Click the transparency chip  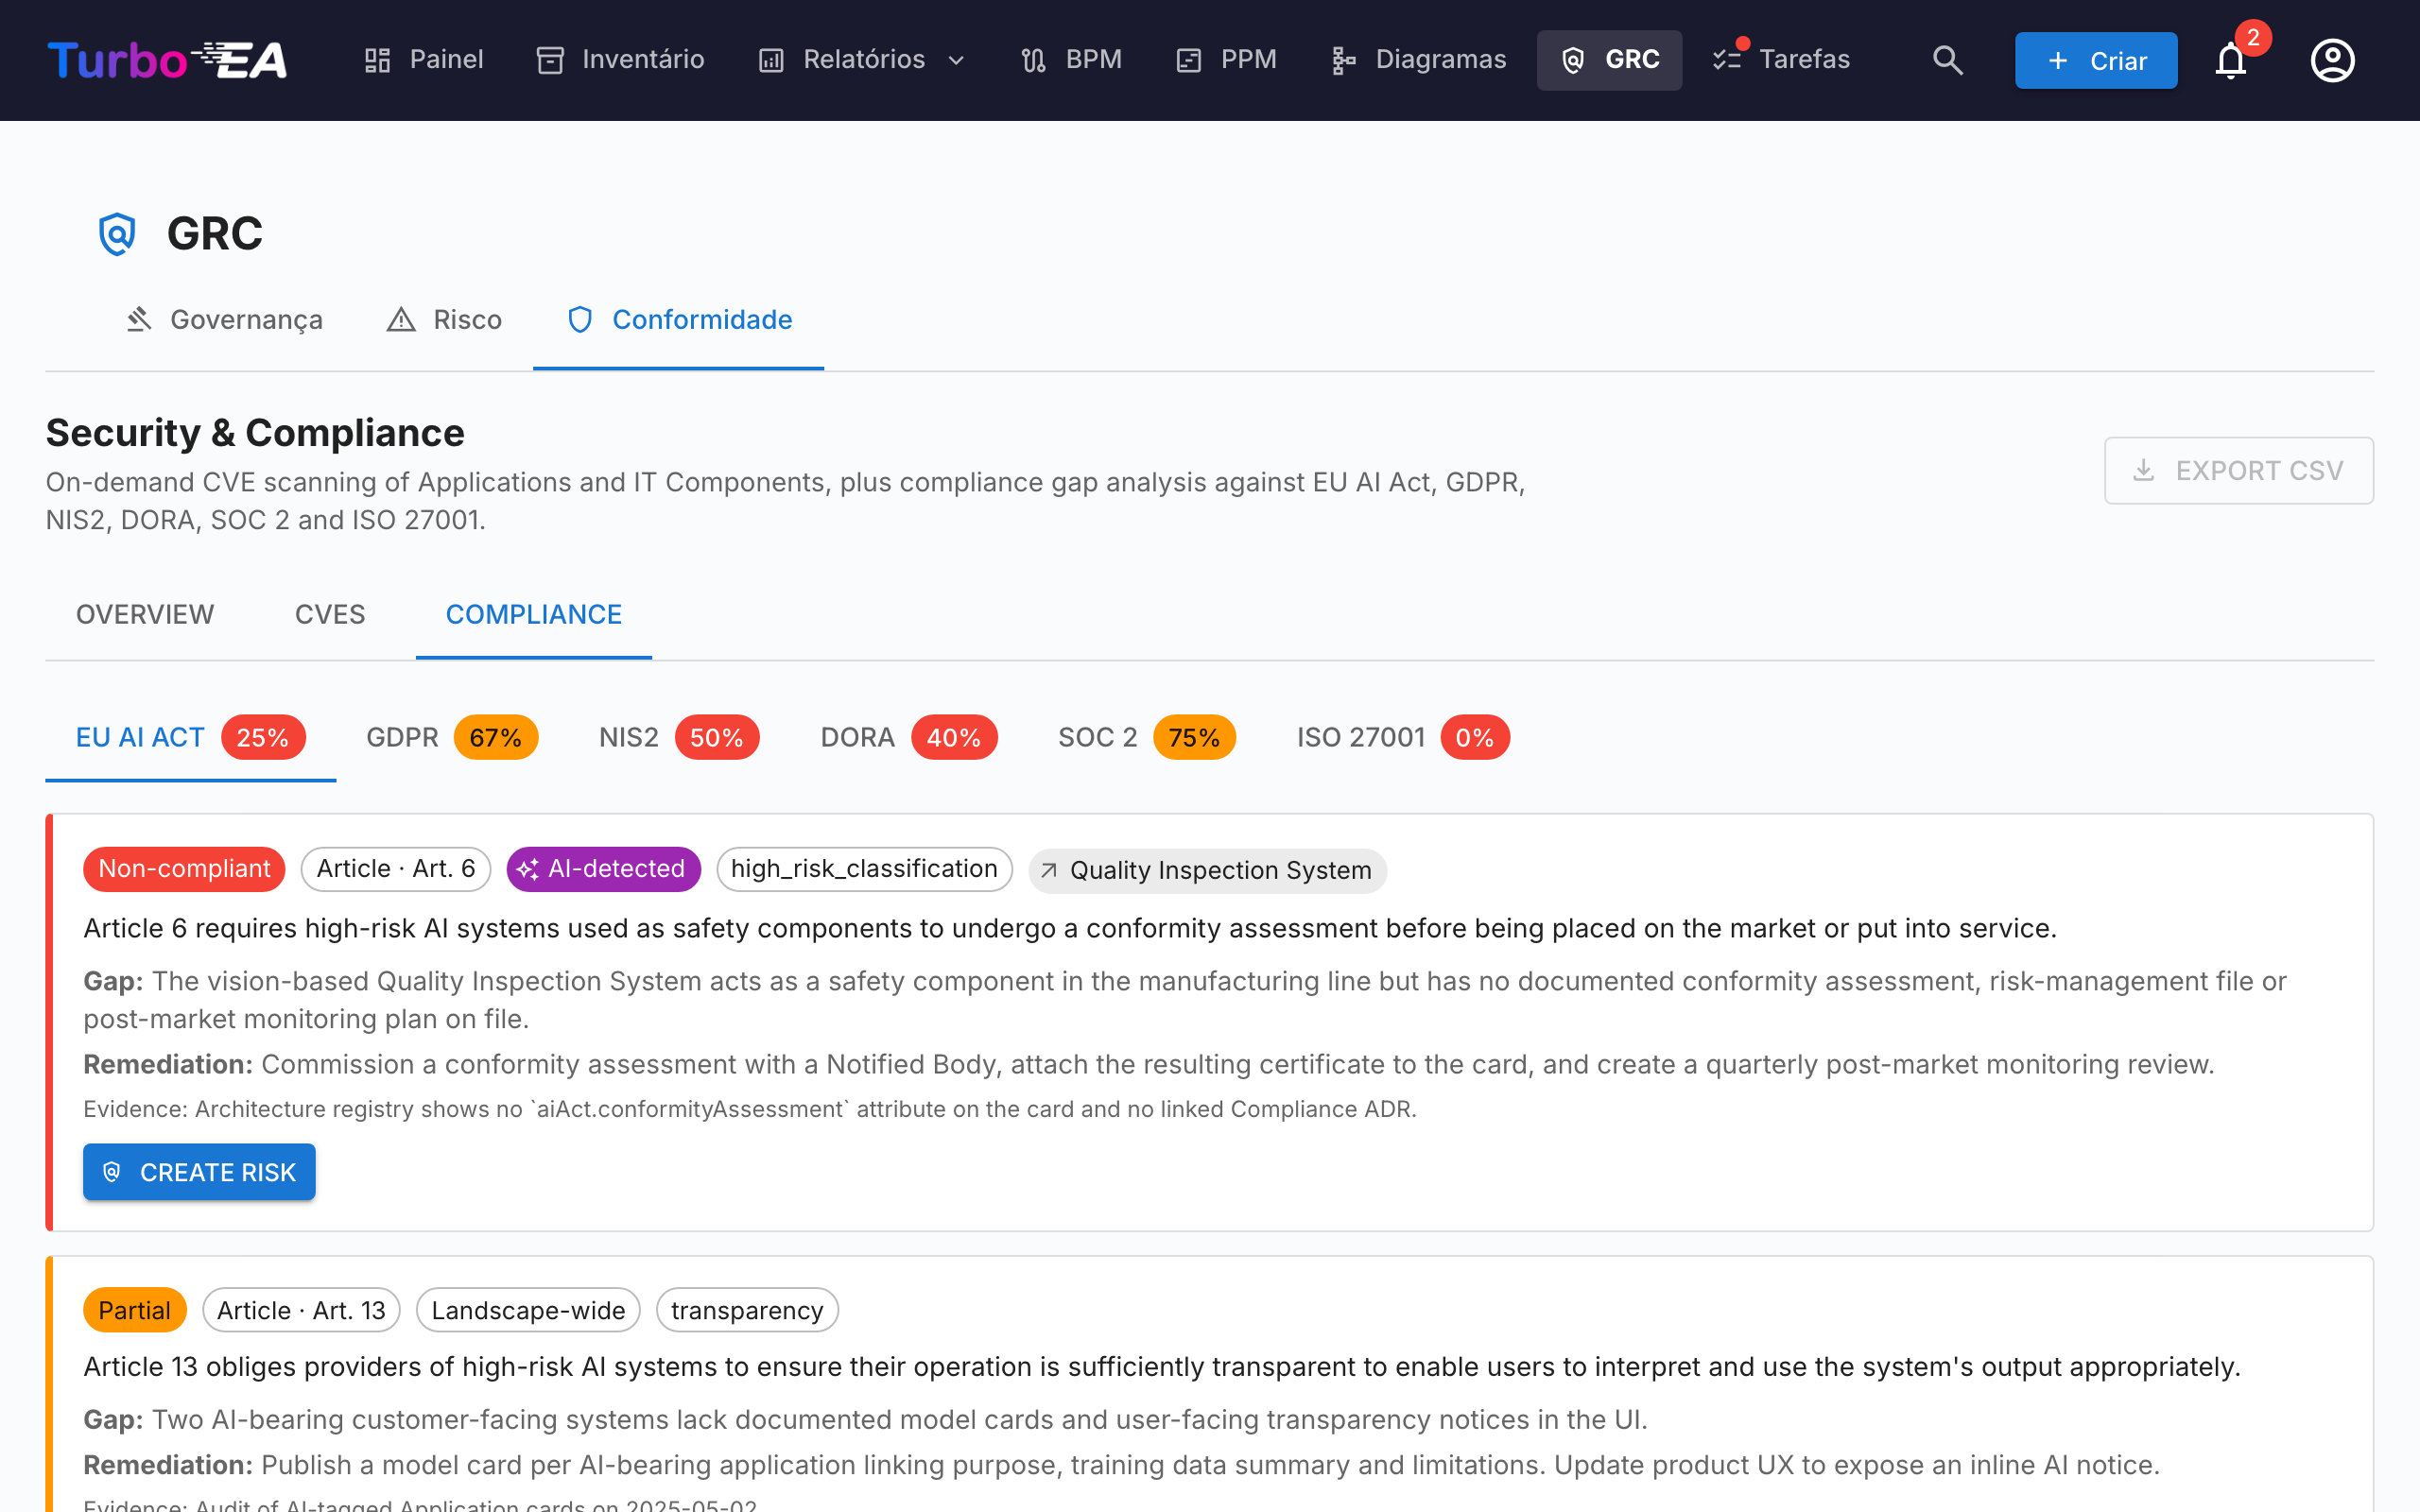[747, 1310]
